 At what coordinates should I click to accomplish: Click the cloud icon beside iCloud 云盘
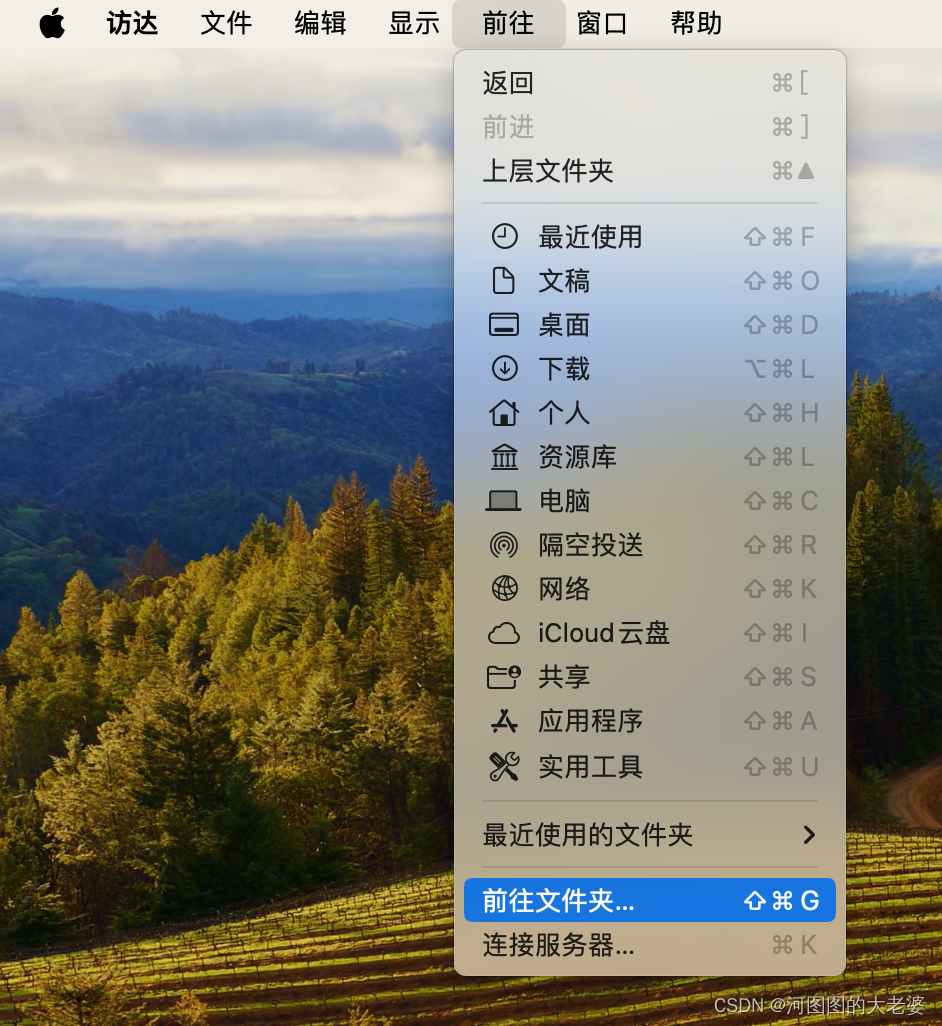[504, 633]
